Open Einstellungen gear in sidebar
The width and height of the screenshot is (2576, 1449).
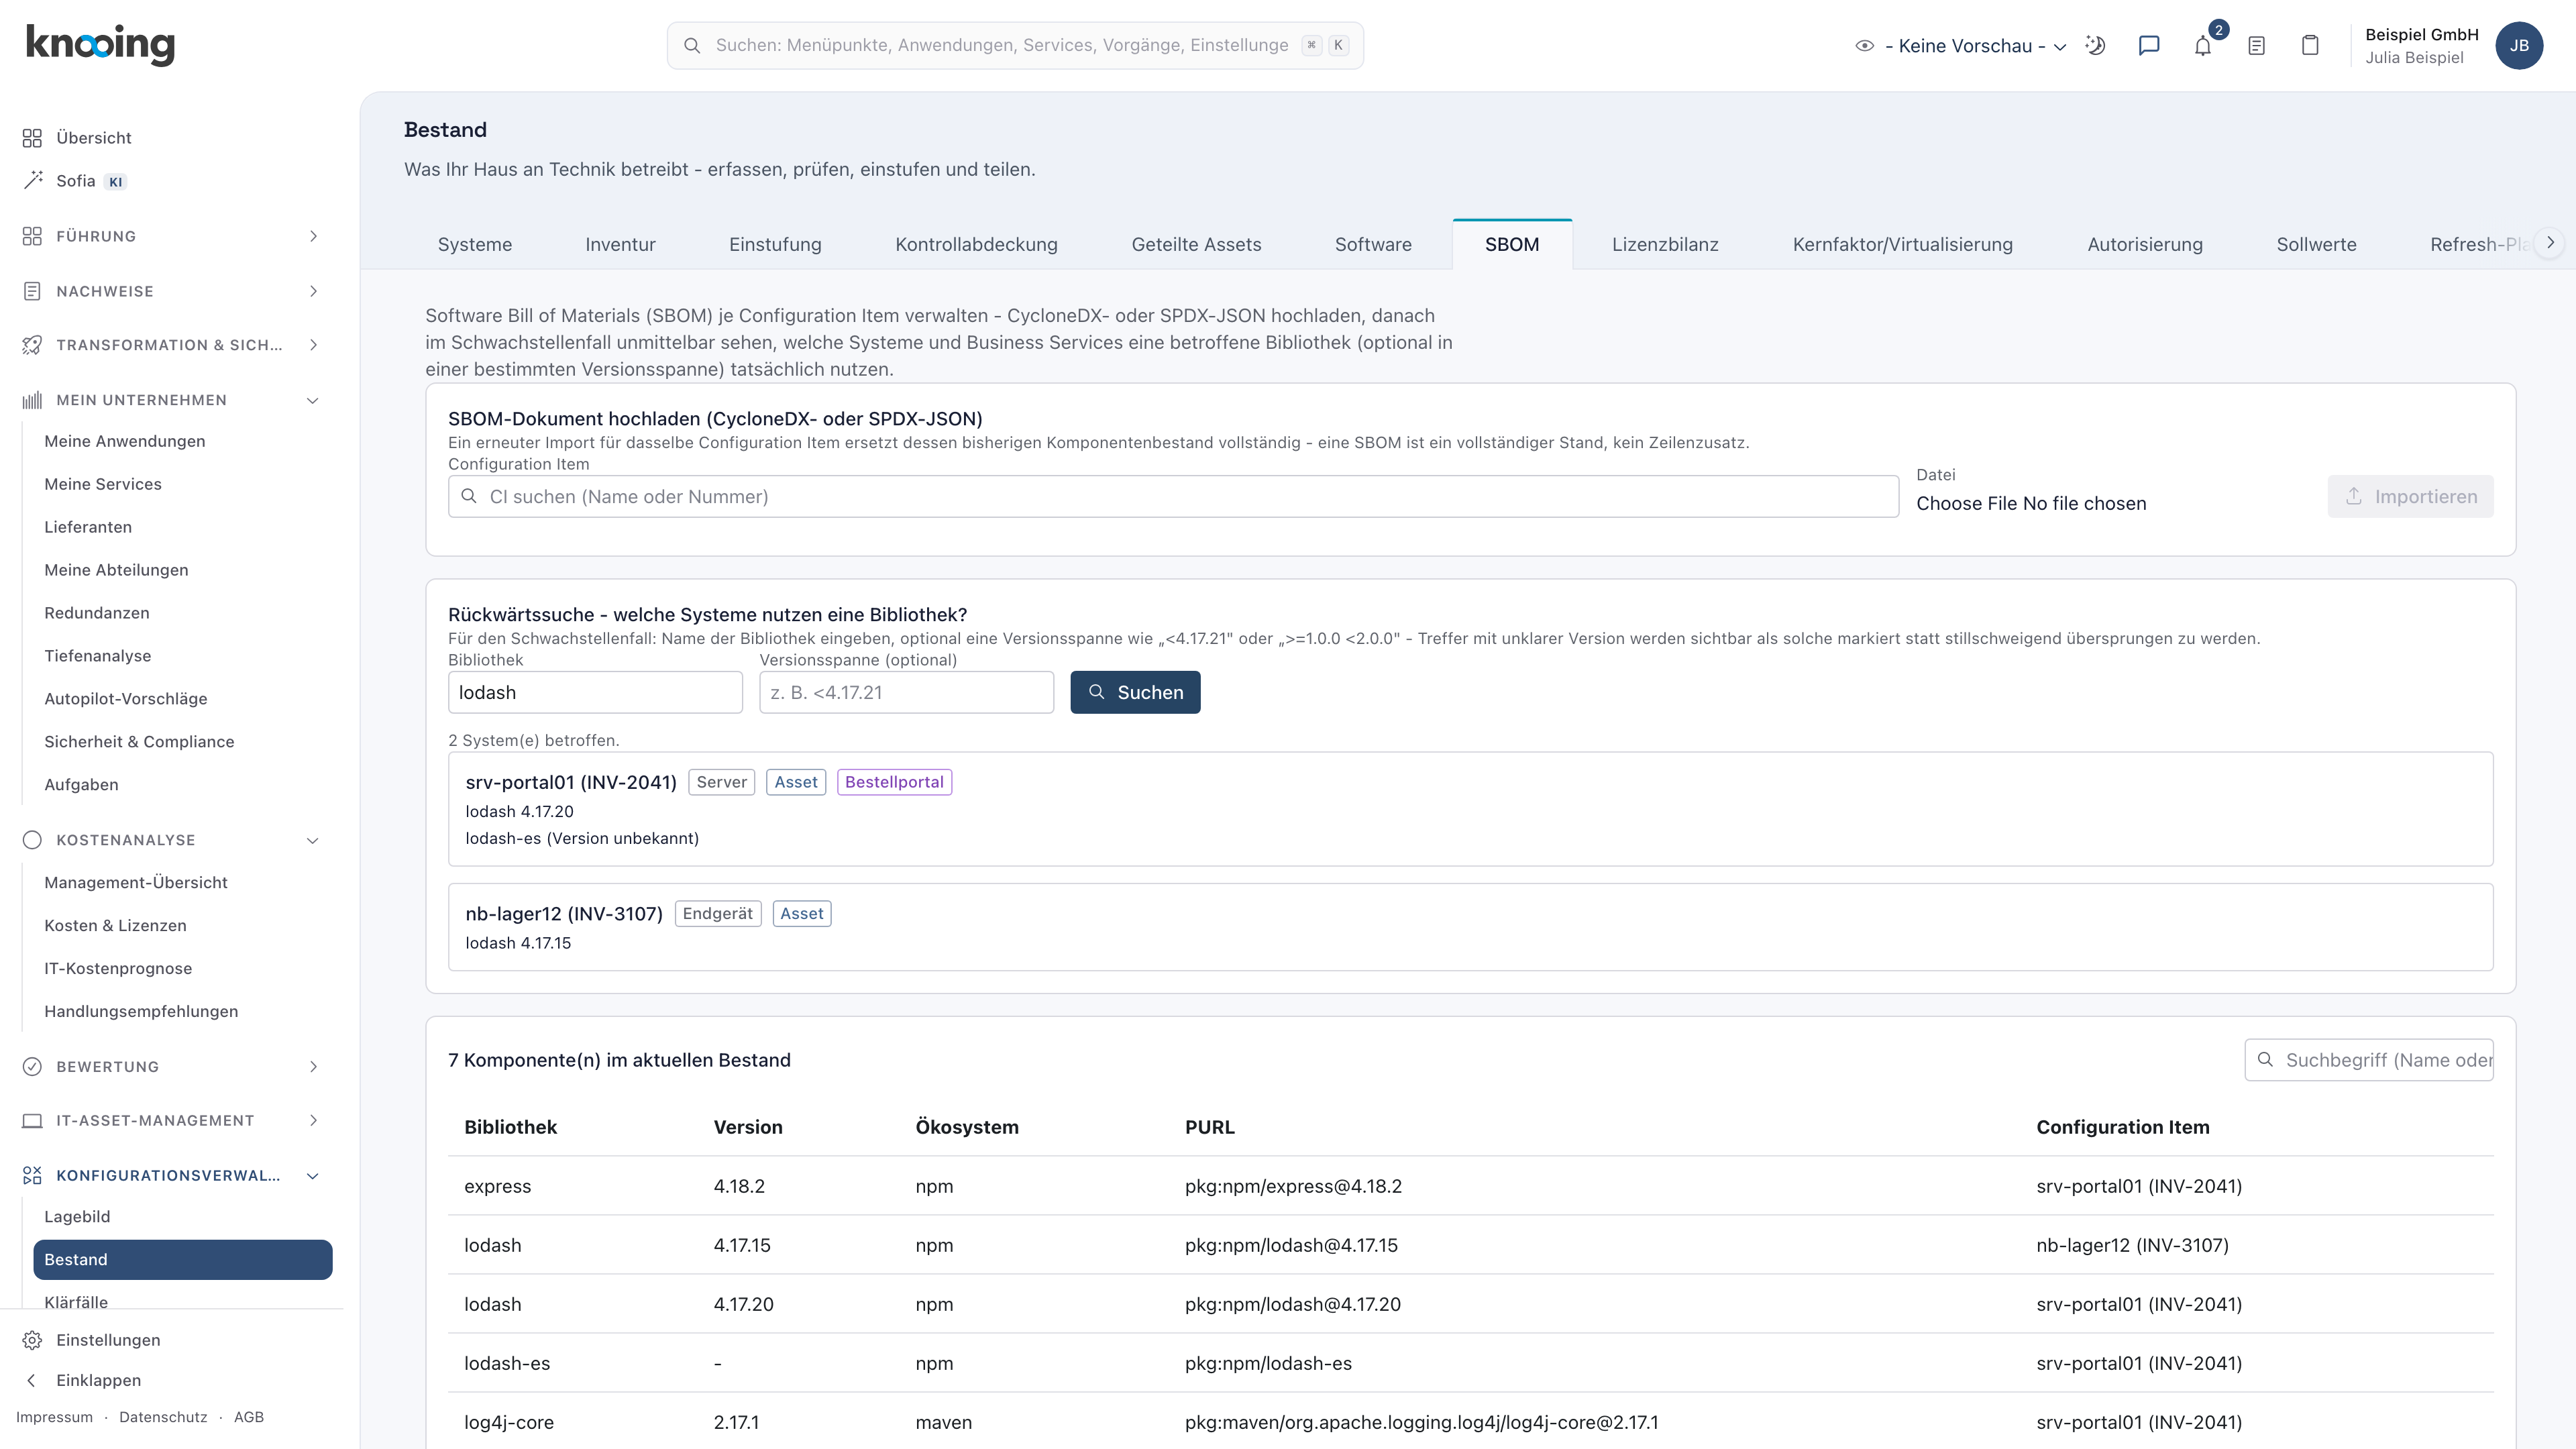pyautogui.click(x=108, y=1340)
